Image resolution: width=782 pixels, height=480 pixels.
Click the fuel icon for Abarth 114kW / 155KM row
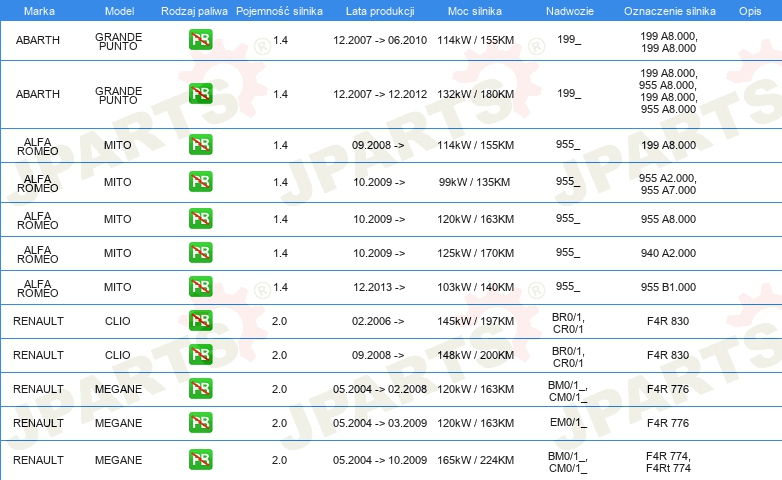click(200, 41)
